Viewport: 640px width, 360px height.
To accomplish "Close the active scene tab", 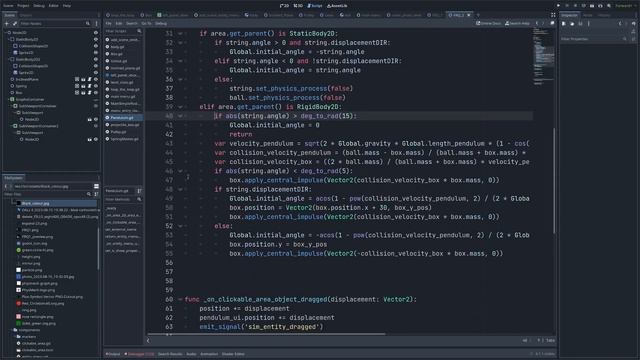I will pos(469,15).
